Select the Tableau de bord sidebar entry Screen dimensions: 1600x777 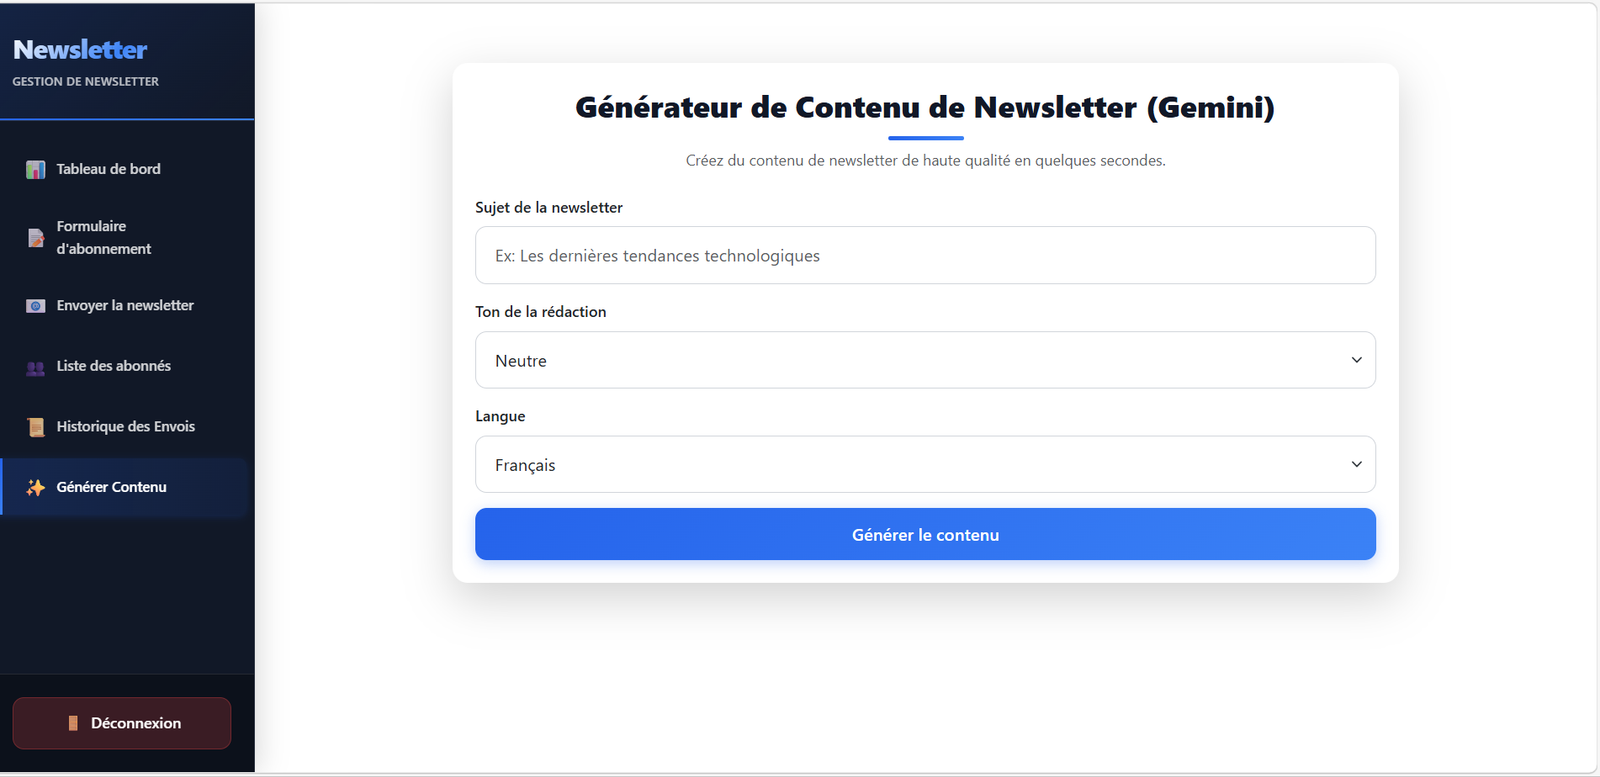point(109,169)
